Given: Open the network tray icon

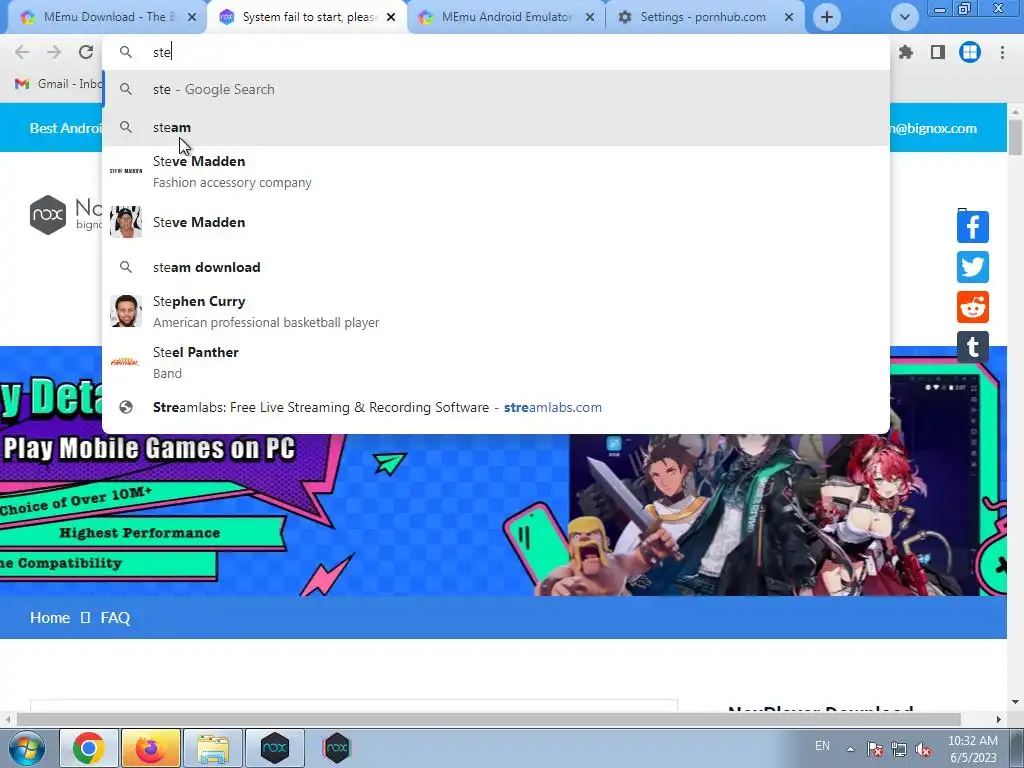Looking at the screenshot, I should tap(899, 749).
